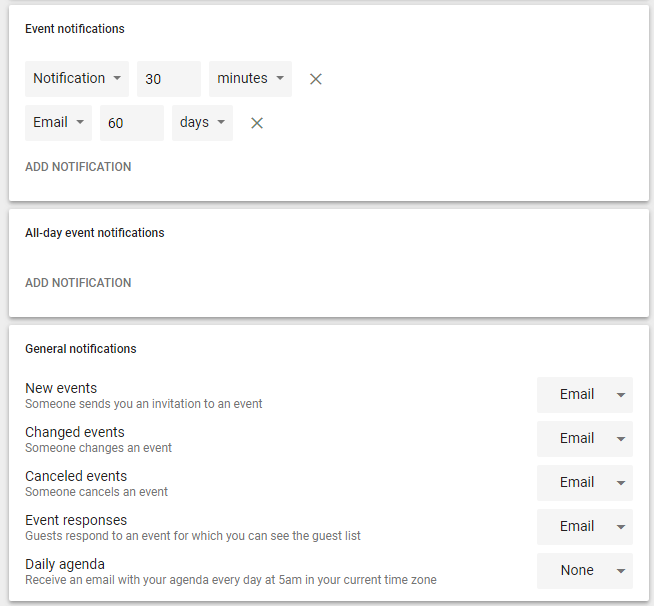
Task: Click the arrow next to New events Email
Action: coord(621,395)
